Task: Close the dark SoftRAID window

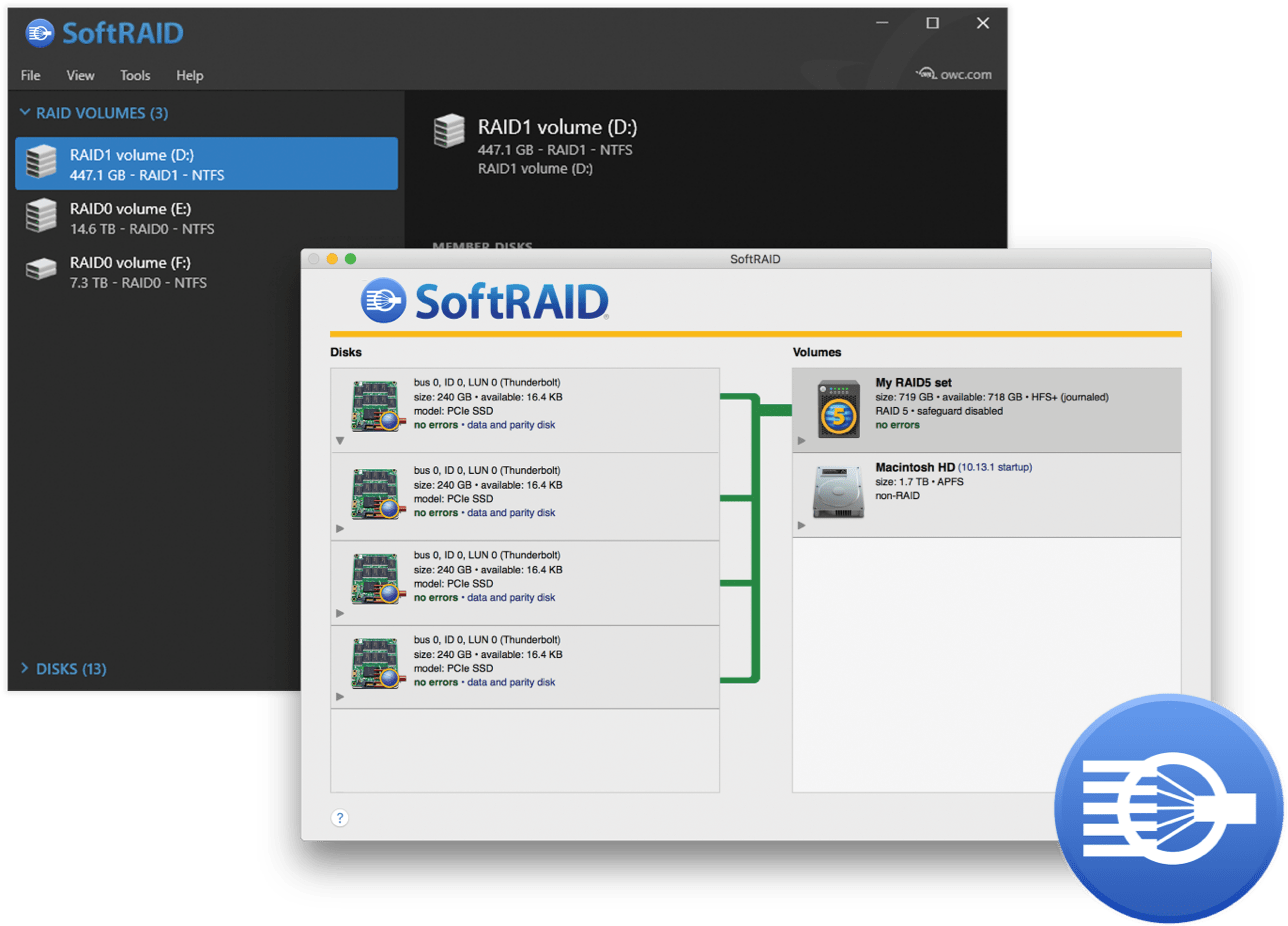Action: pyautogui.click(x=983, y=23)
